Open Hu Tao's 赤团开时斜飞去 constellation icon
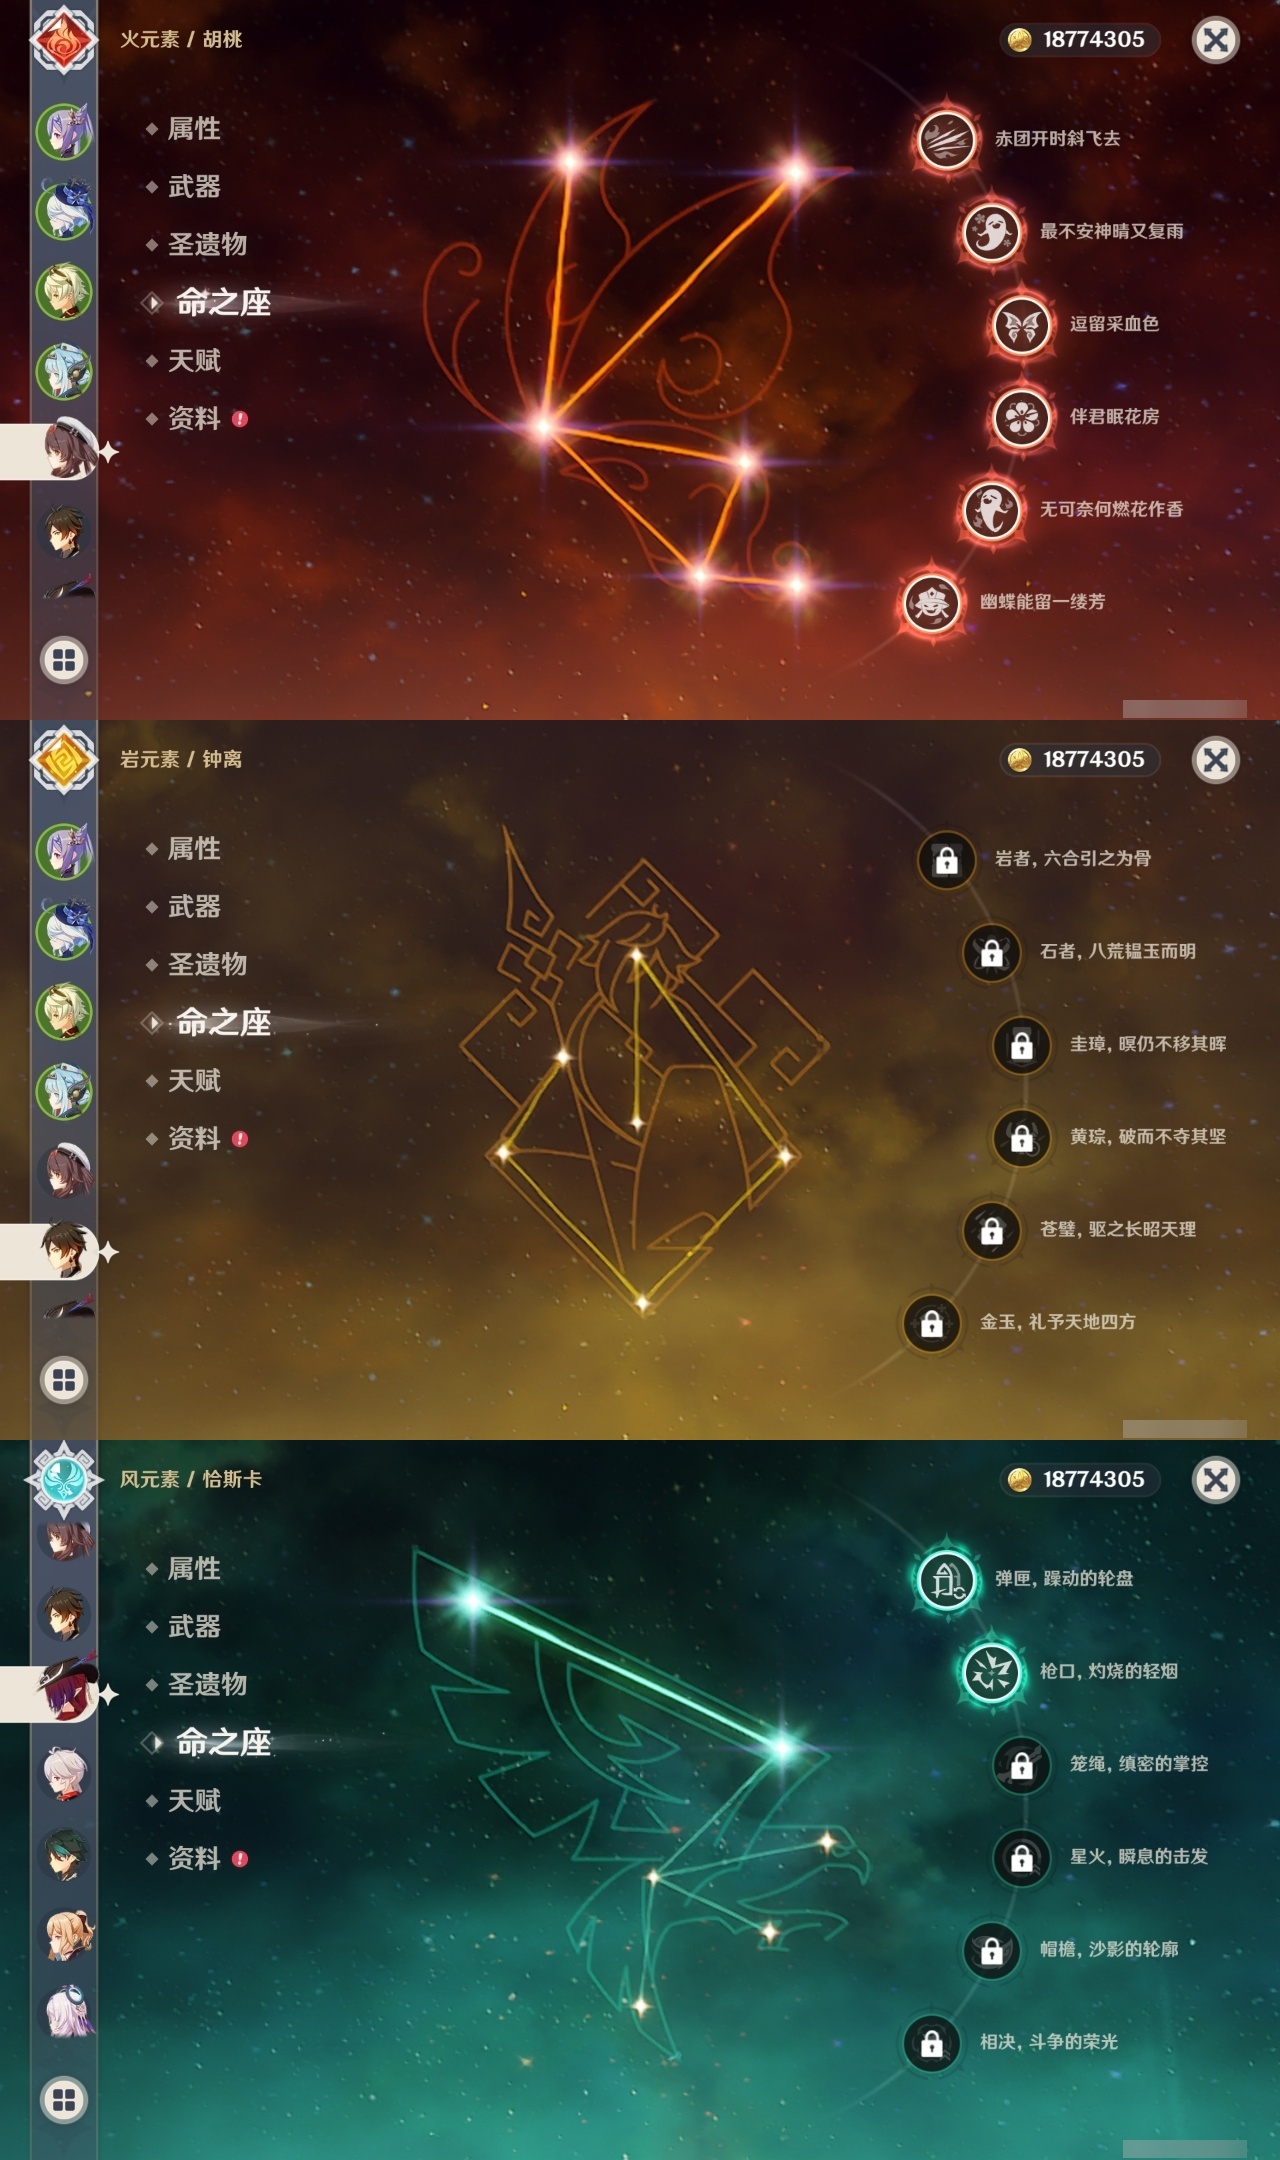 click(x=946, y=139)
